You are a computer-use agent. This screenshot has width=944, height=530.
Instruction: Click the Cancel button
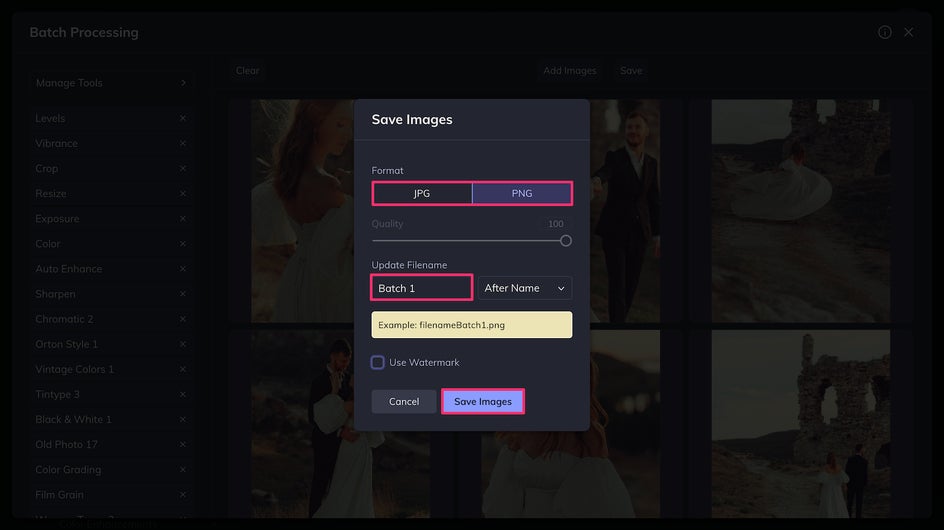404,401
